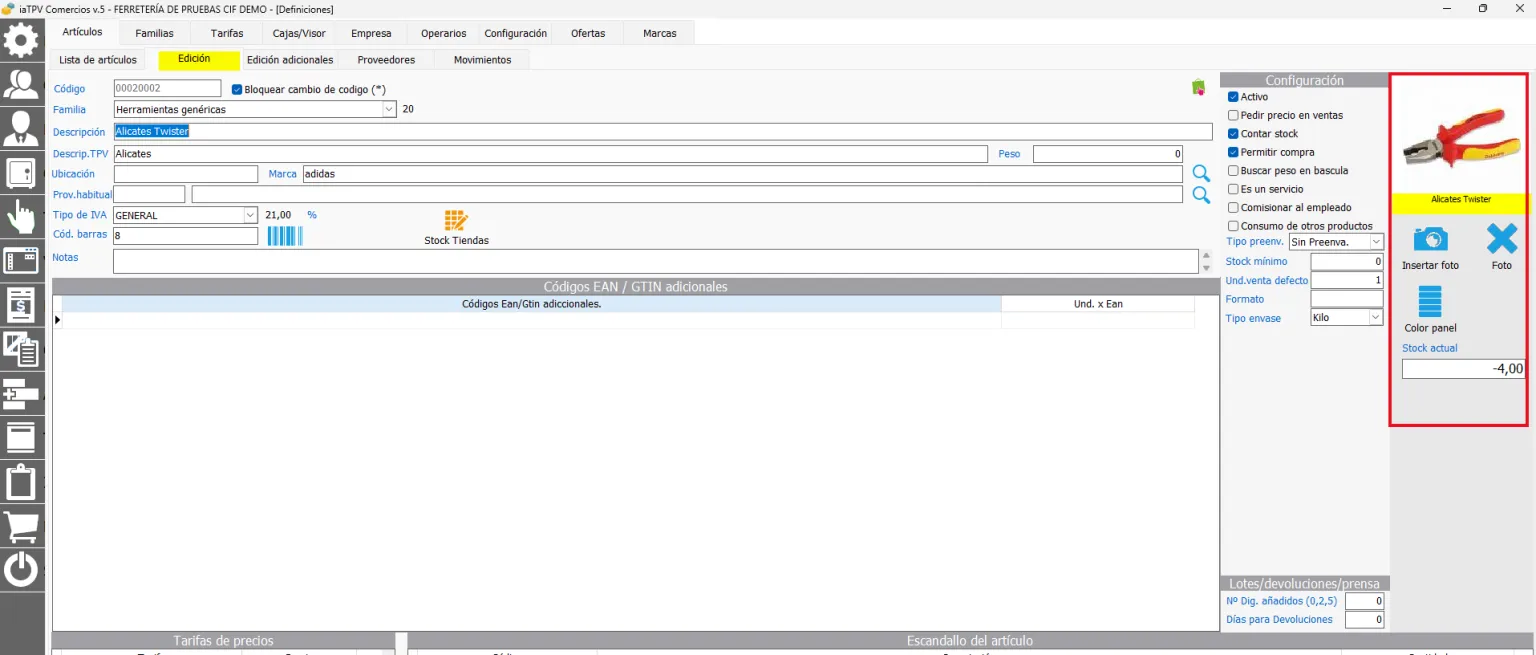Click Insertar foto camera icon

coord(1430,239)
